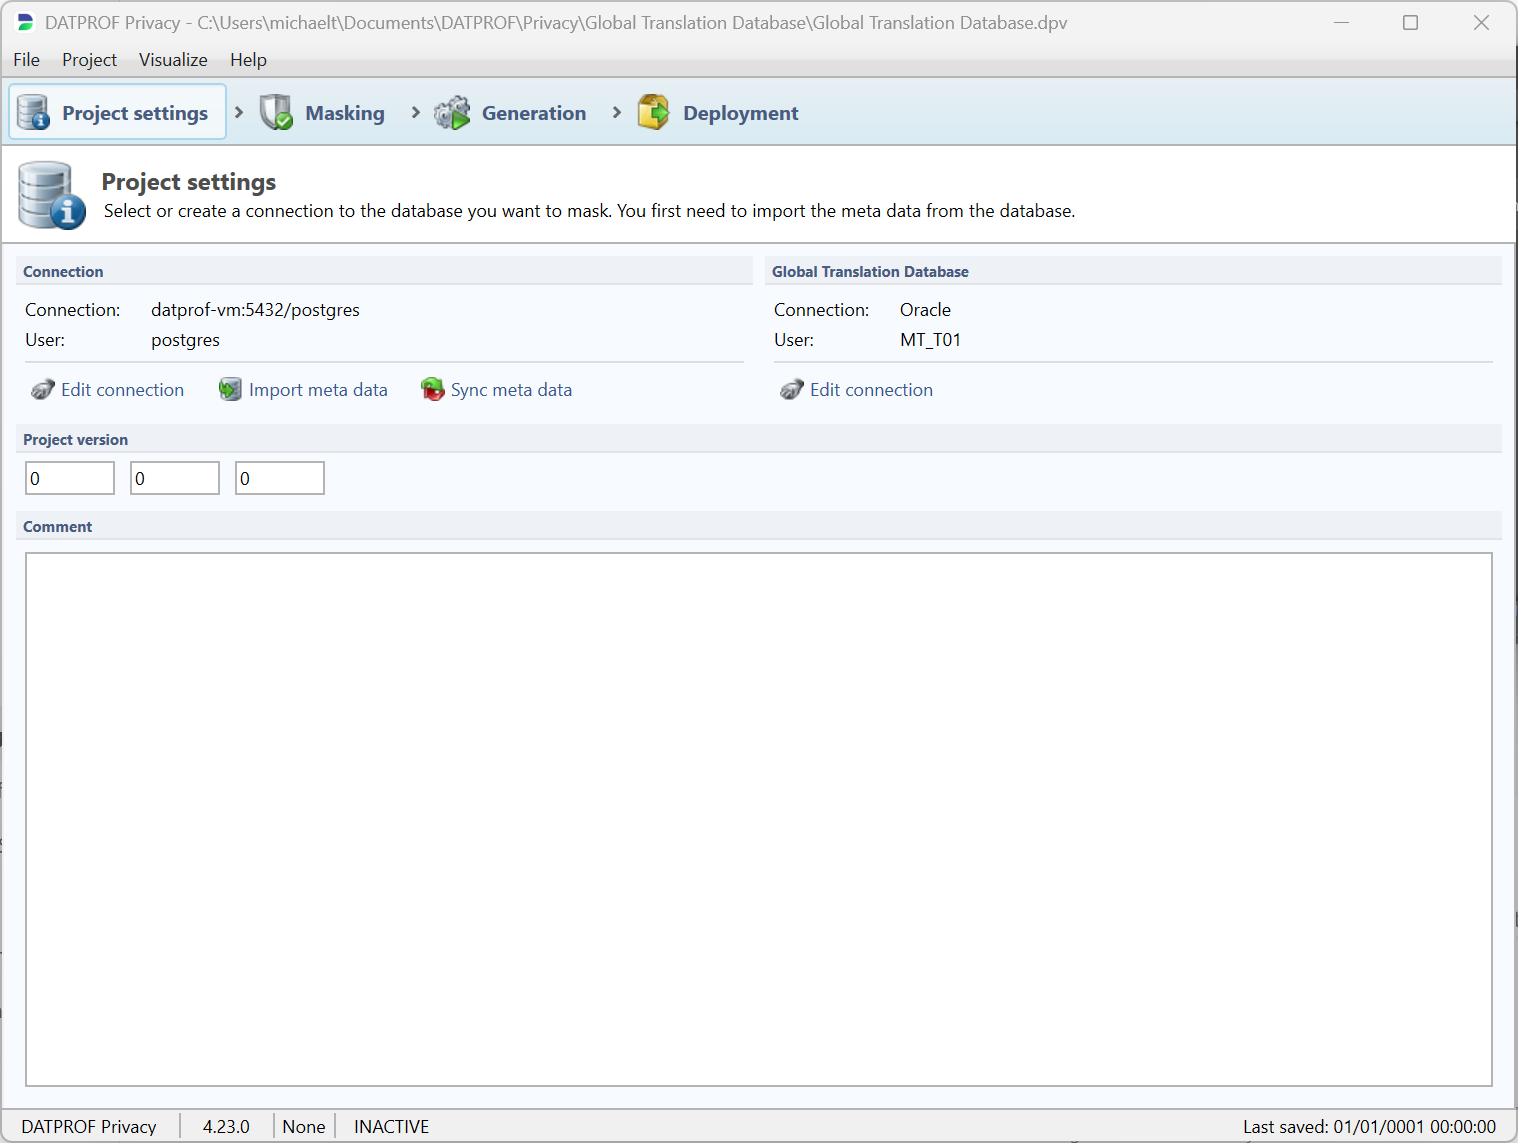
Task: Click the Edit connection plug icon under postgres
Action: [x=42, y=390]
